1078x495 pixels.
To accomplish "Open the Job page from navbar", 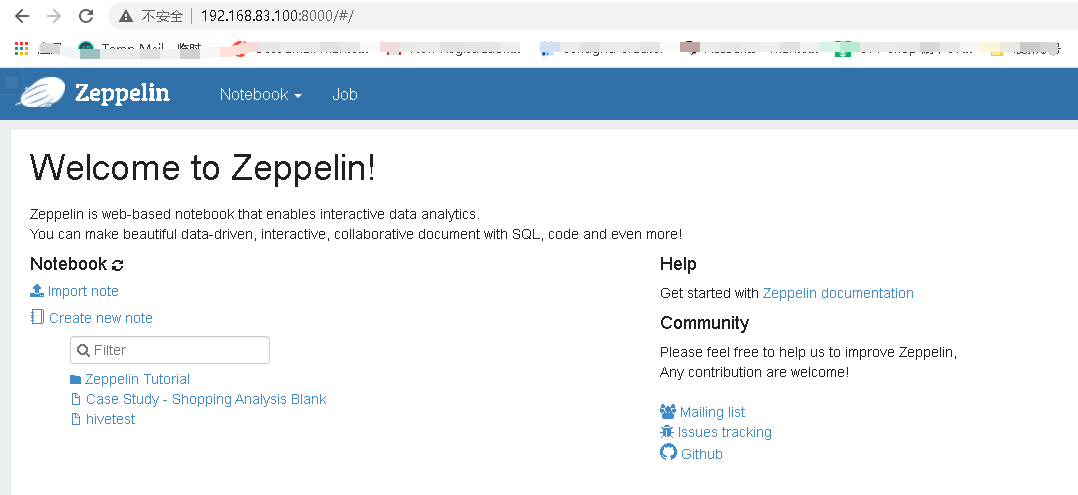I will pos(344,94).
